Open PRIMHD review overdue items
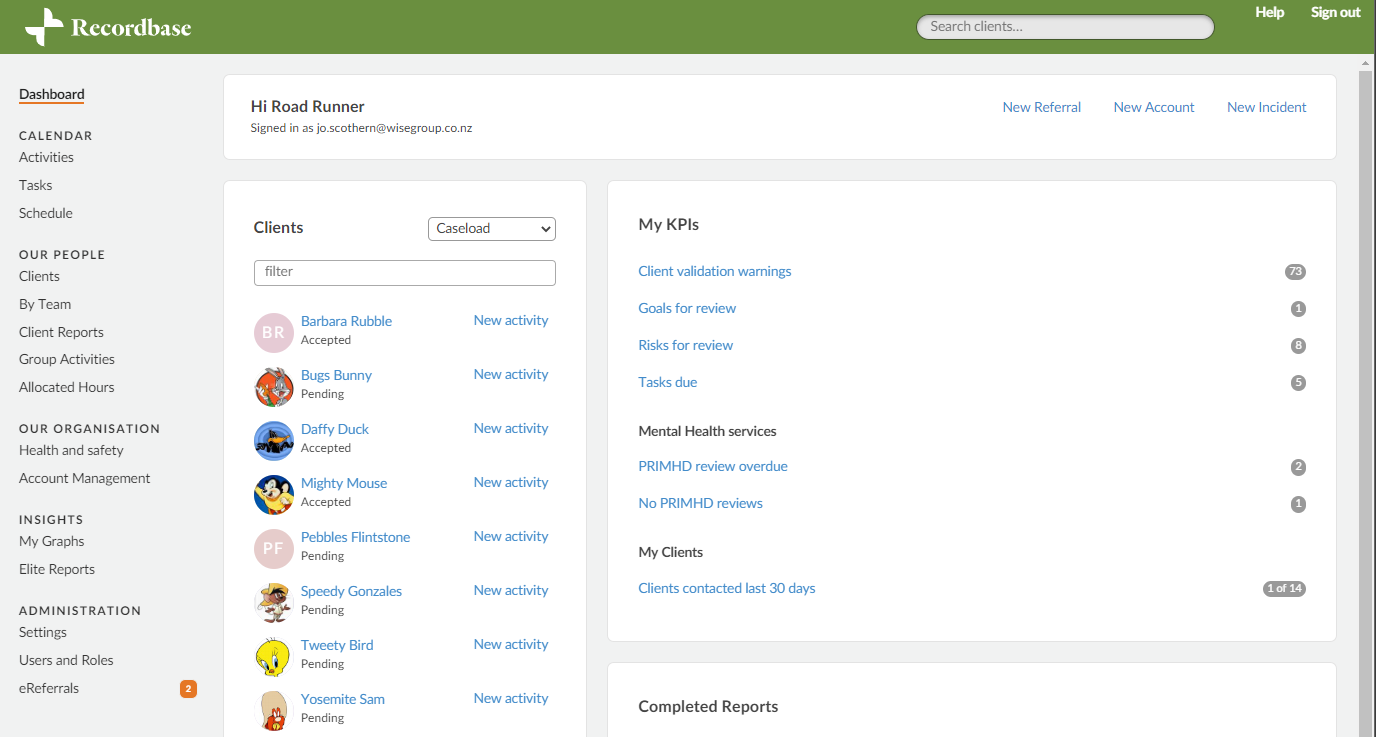This screenshot has width=1376, height=737. coord(712,466)
